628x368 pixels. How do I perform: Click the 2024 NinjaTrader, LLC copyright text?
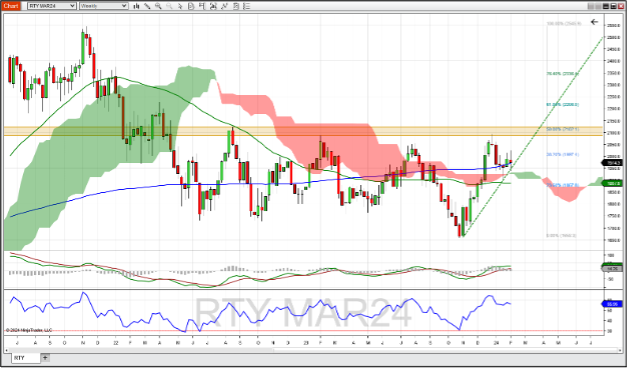click(x=29, y=330)
